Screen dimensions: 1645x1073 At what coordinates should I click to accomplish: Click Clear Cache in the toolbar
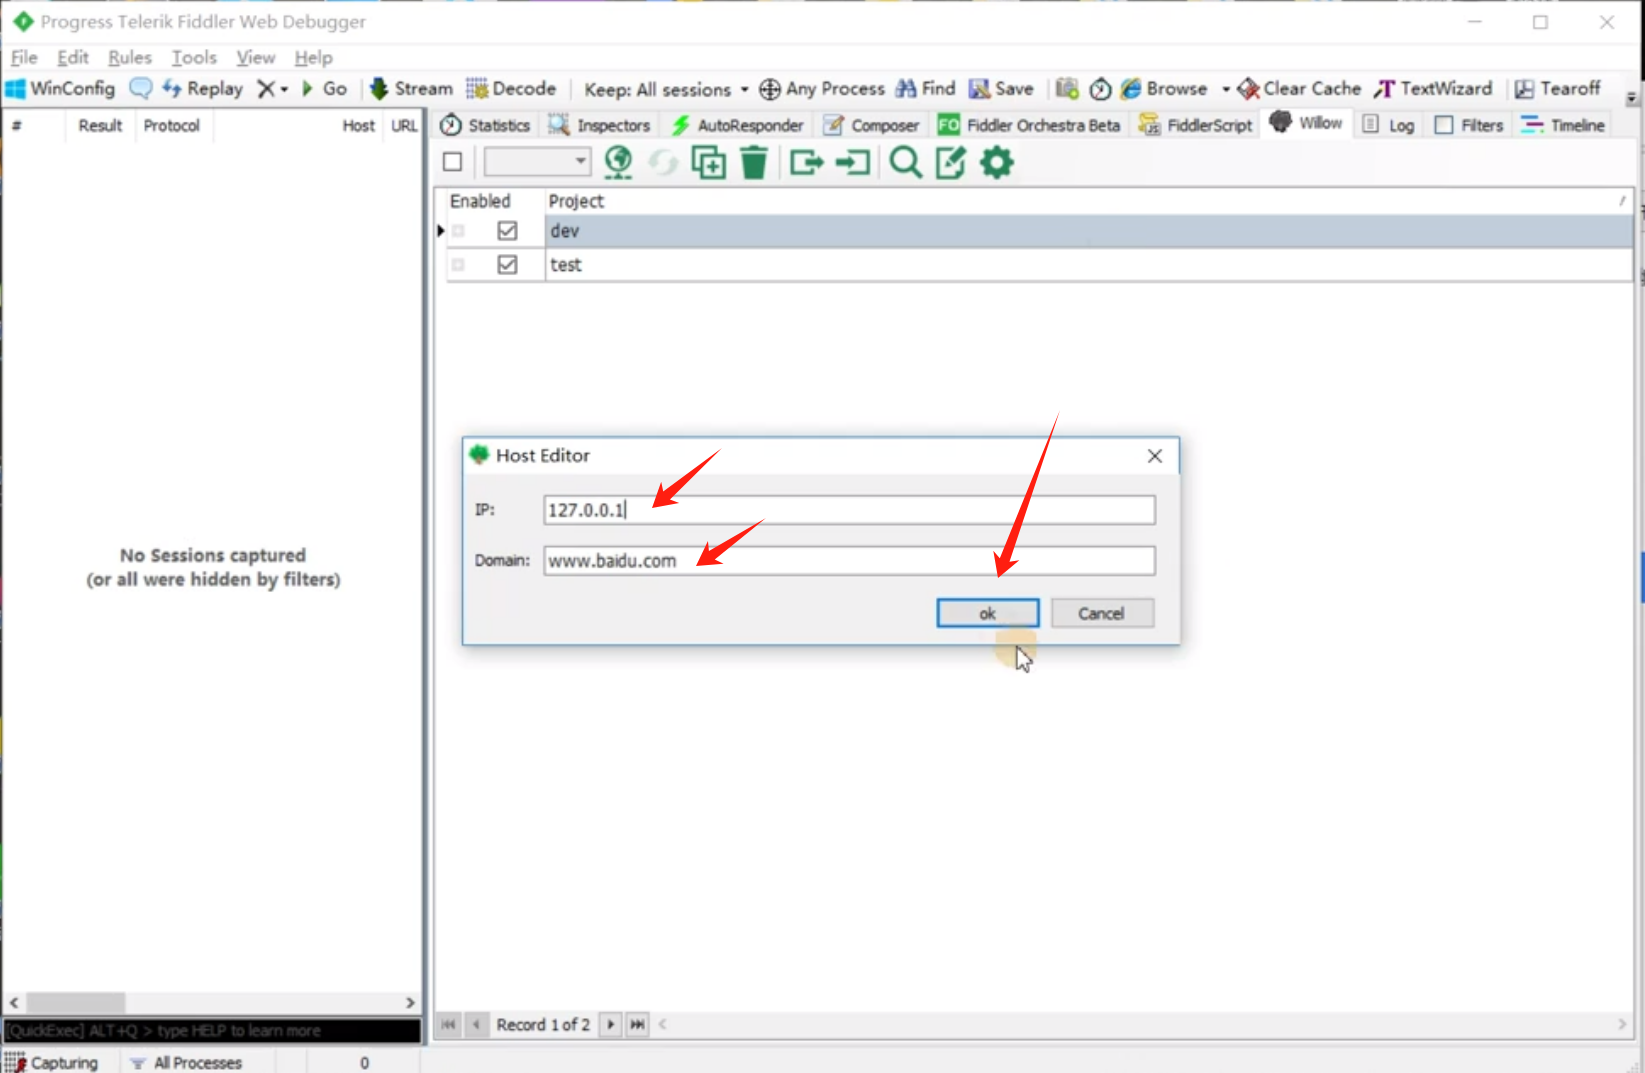click(x=1299, y=89)
